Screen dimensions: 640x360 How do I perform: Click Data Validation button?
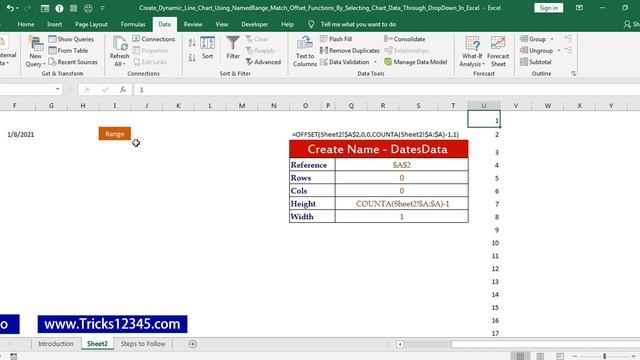pos(345,62)
